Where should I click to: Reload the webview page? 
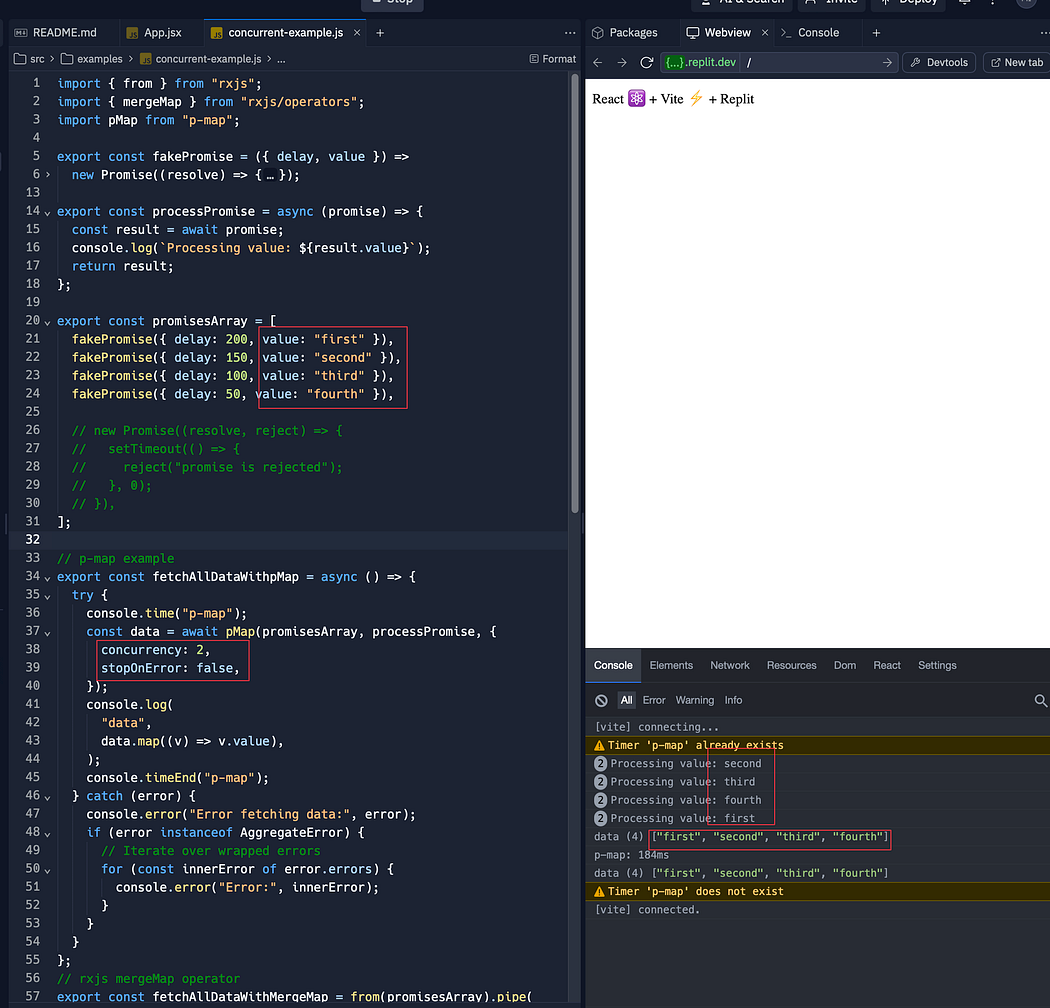pos(646,62)
